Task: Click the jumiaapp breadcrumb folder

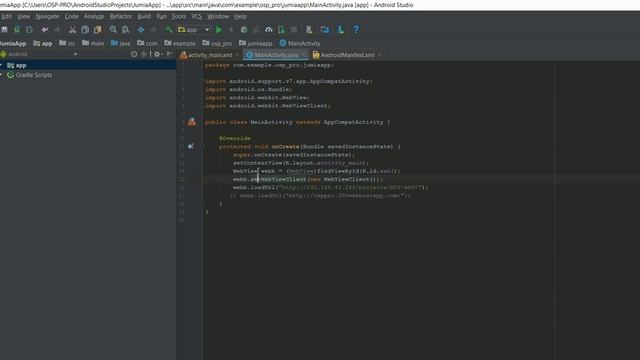Action: [x=256, y=43]
